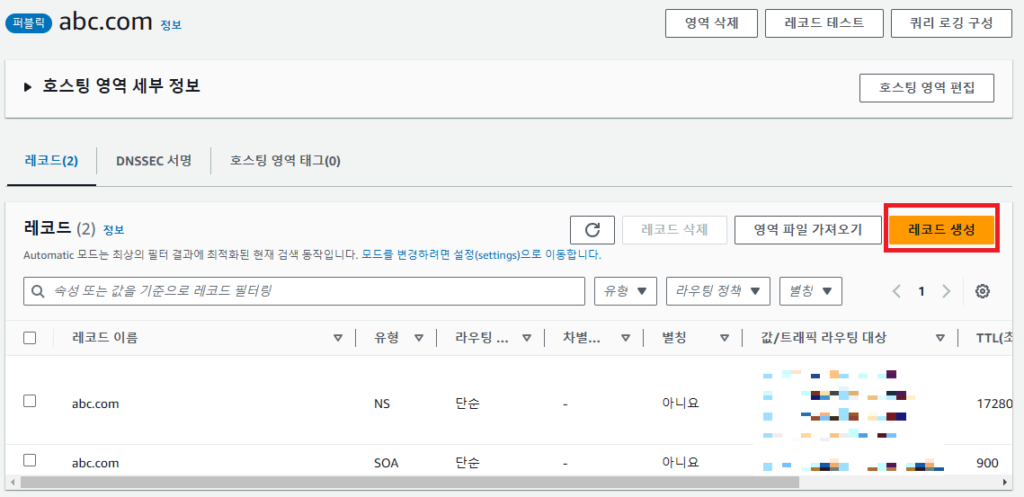Click orange 레코드 생성 button
Viewport: 1024px width, 497px height.
coord(942,230)
